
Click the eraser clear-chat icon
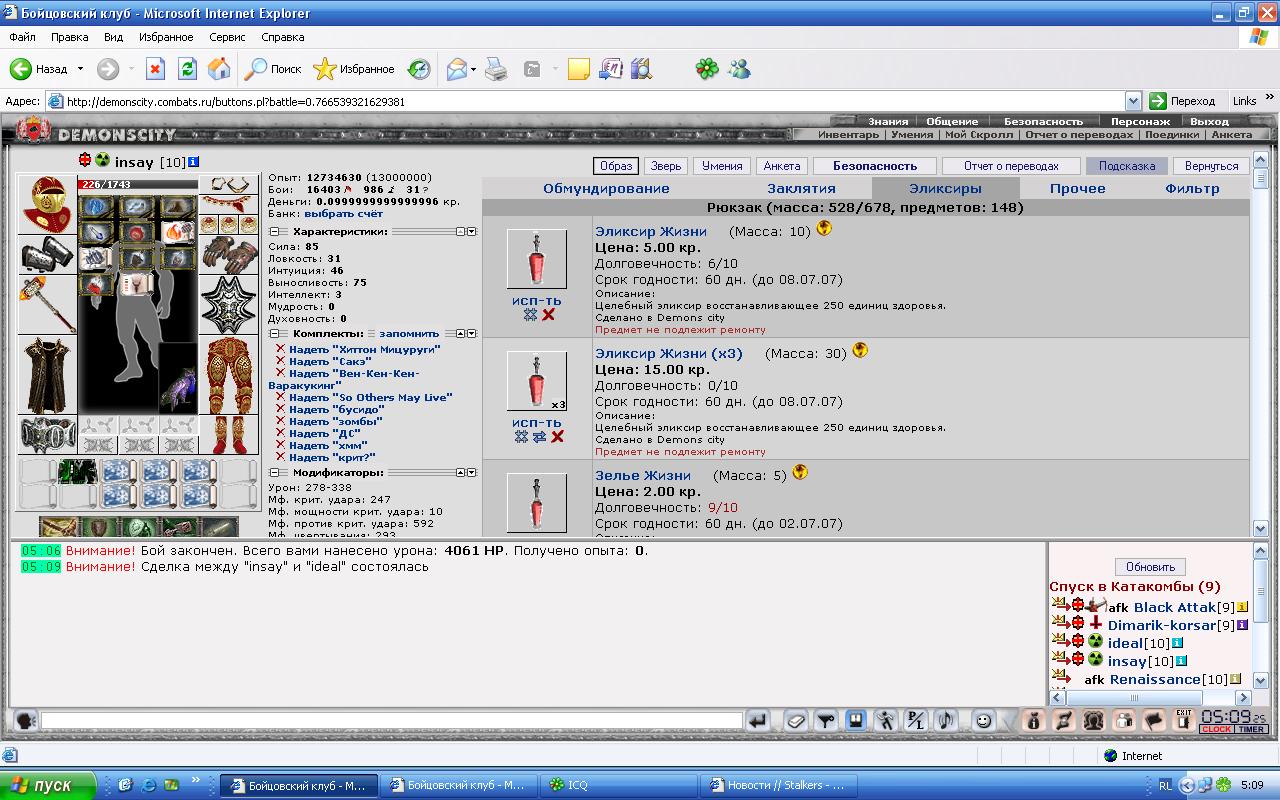pos(795,720)
